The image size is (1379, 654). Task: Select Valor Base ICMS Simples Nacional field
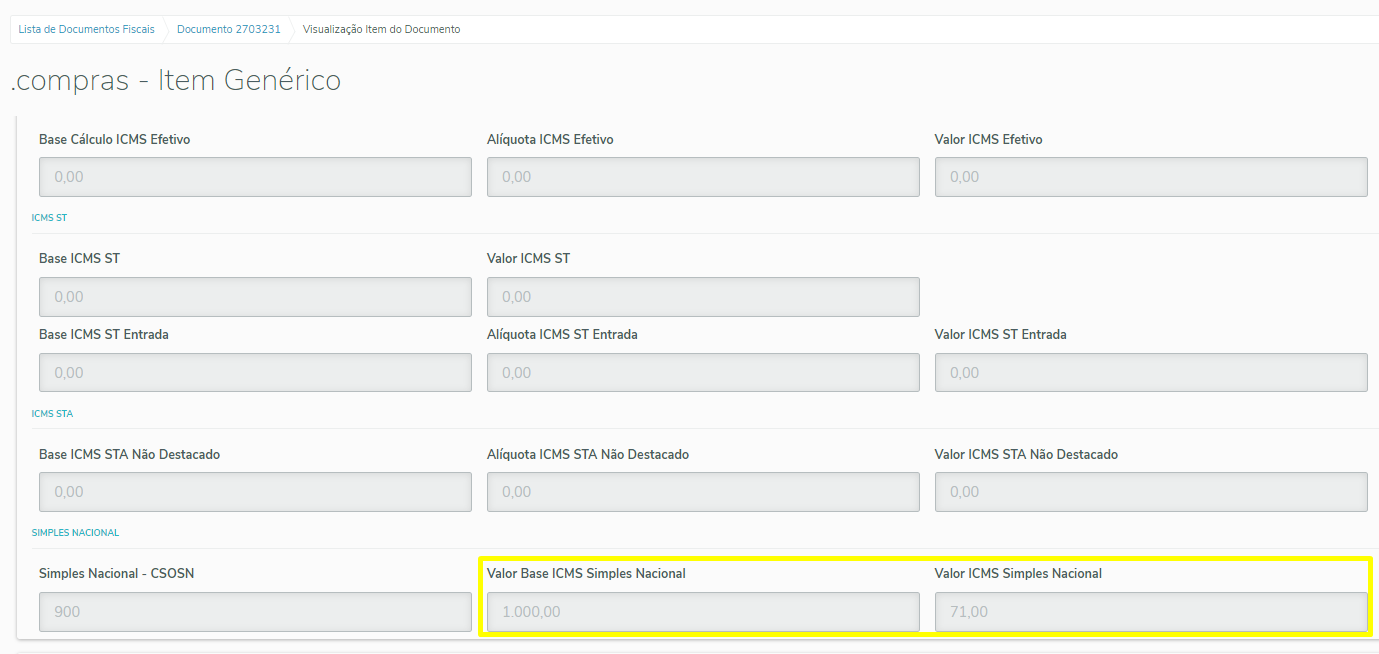[x=703, y=612]
